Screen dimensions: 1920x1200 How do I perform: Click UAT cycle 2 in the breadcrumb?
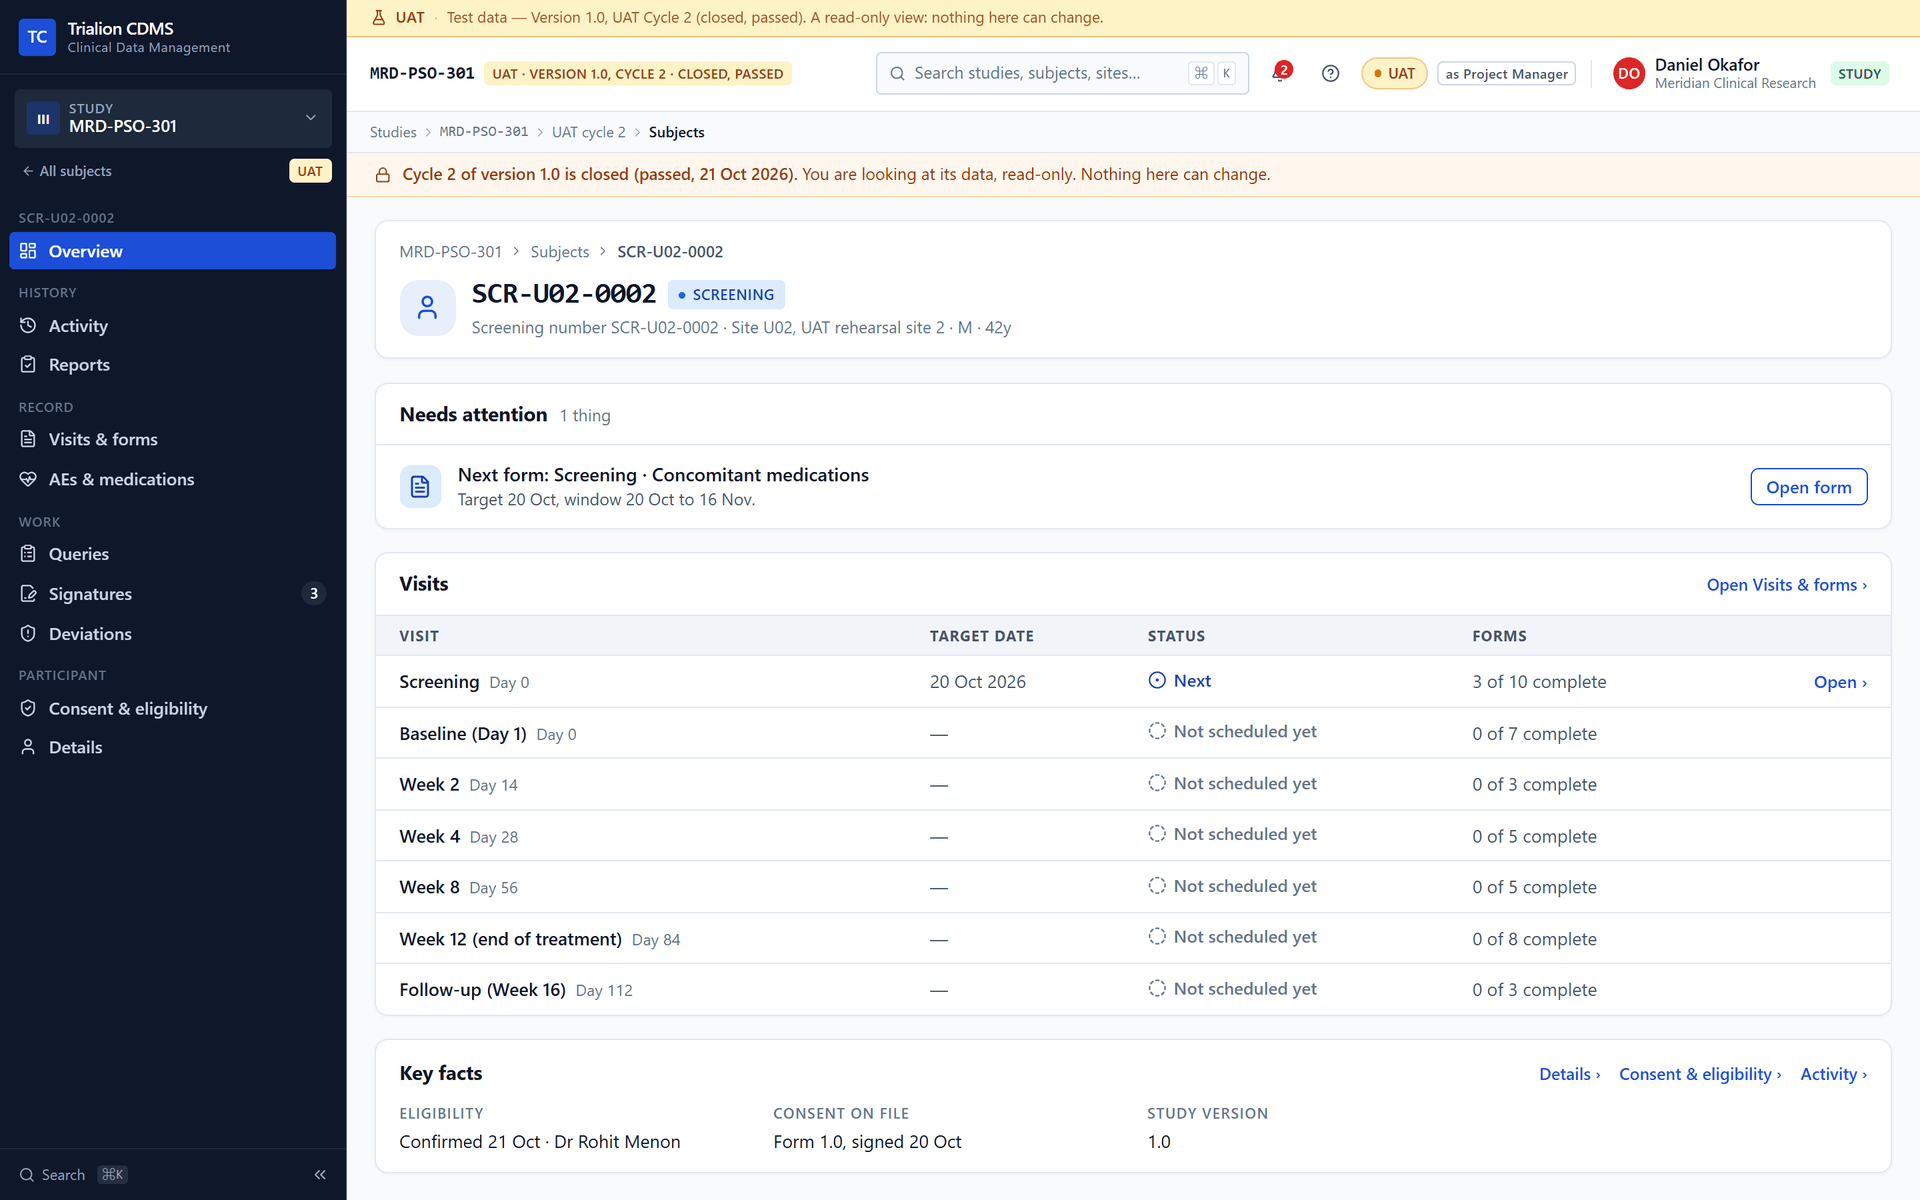(588, 132)
